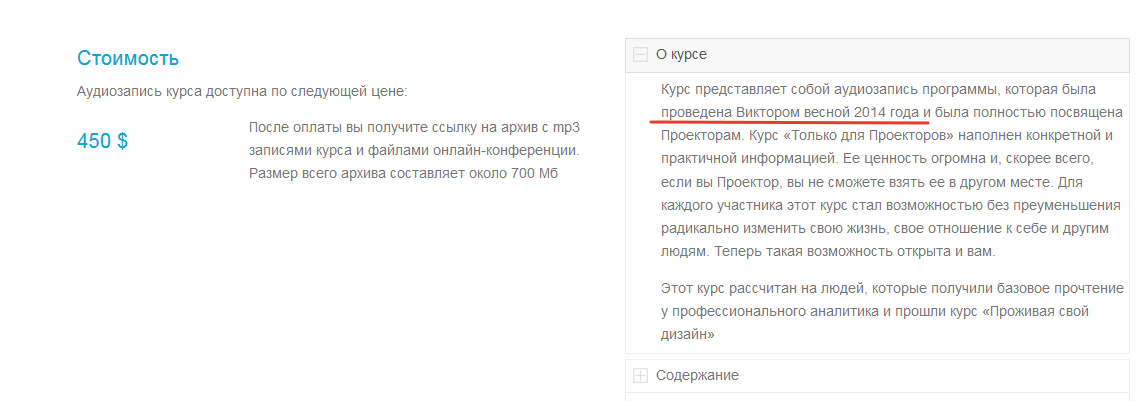Image resolution: width=1147 pixels, height=401 pixels.
Task: Click the «Стоимость» heading
Action: [x=128, y=58]
